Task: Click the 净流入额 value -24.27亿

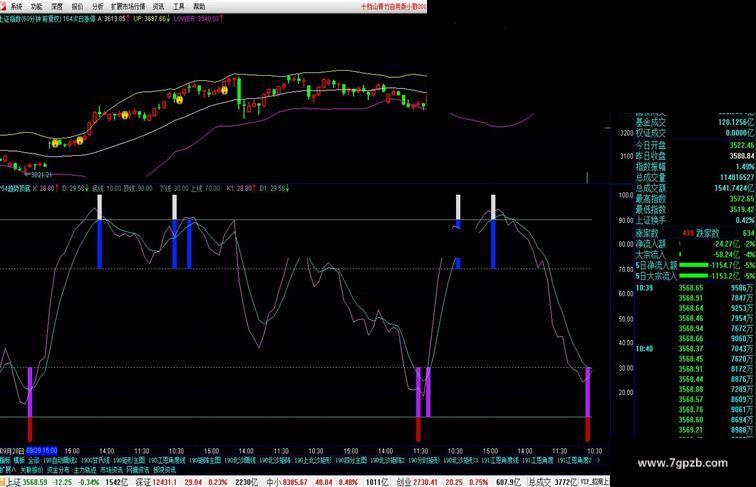Action: point(727,244)
